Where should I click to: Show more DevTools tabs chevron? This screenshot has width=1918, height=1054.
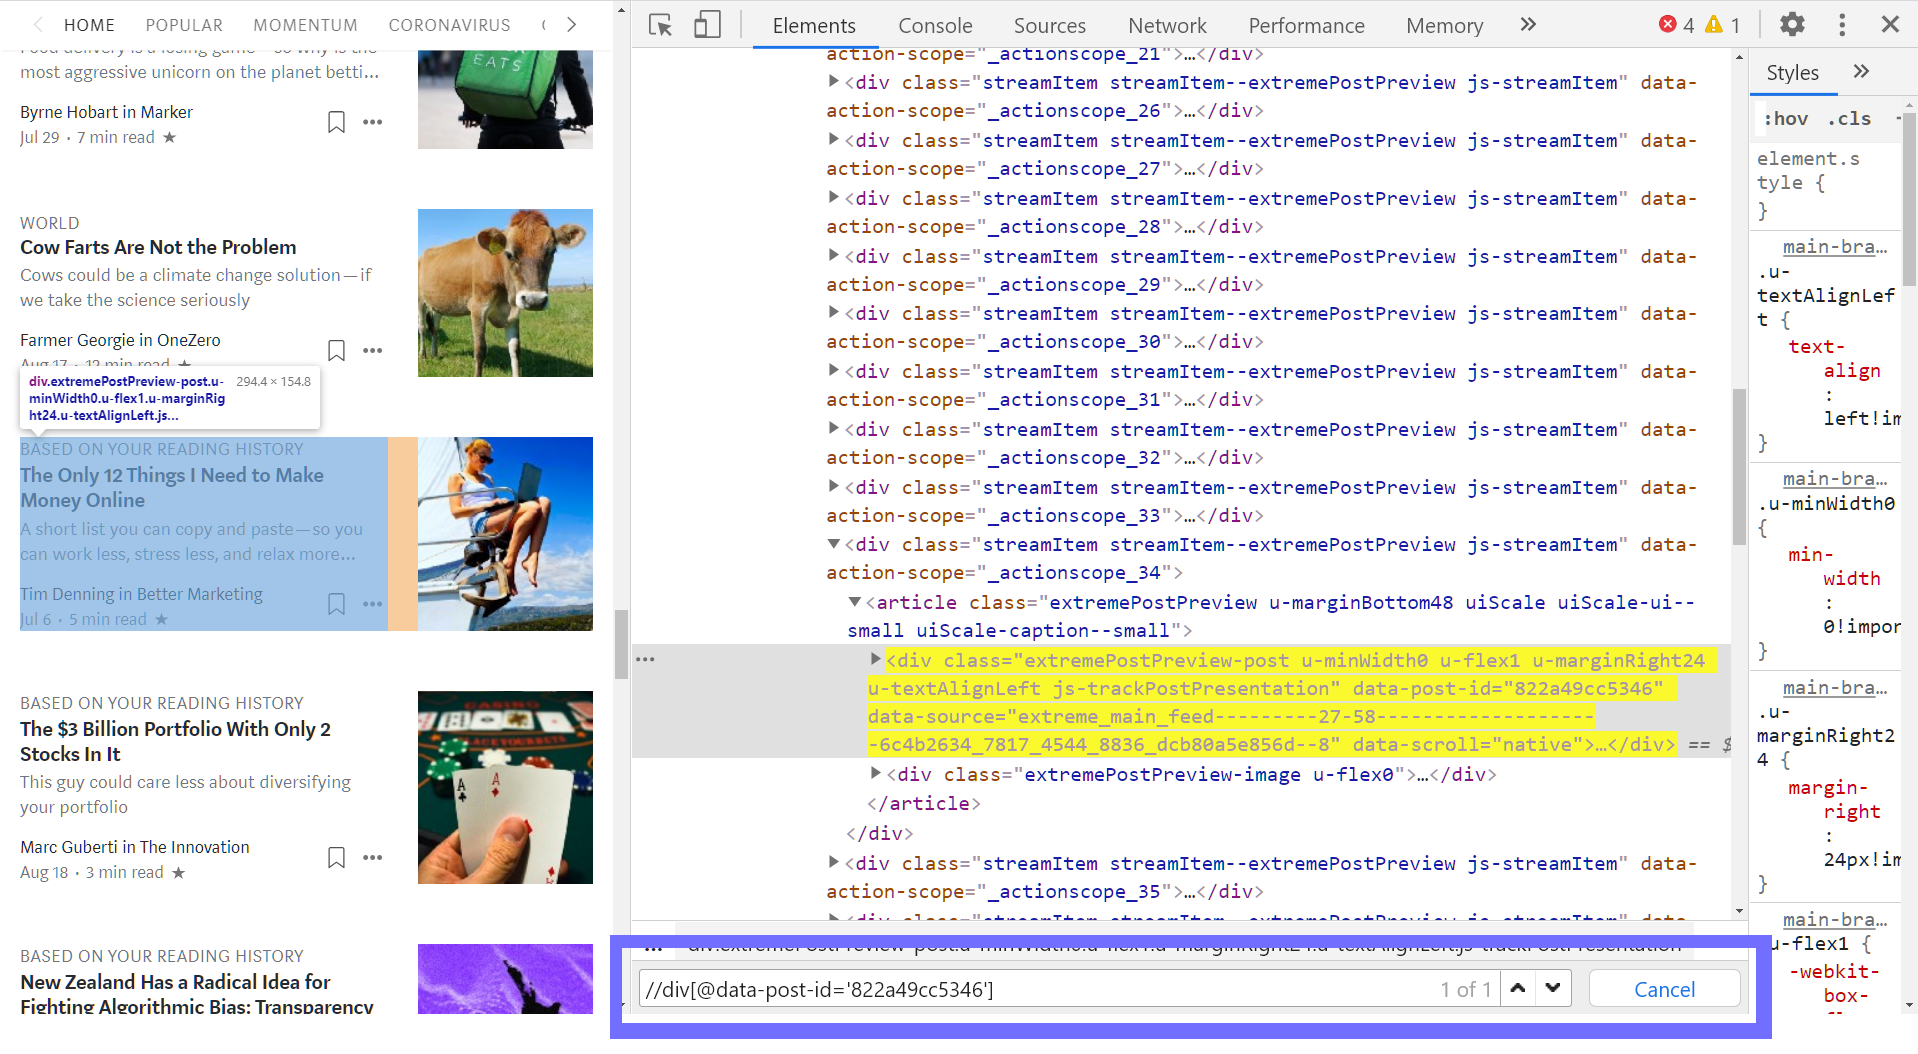[x=1528, y=24]
